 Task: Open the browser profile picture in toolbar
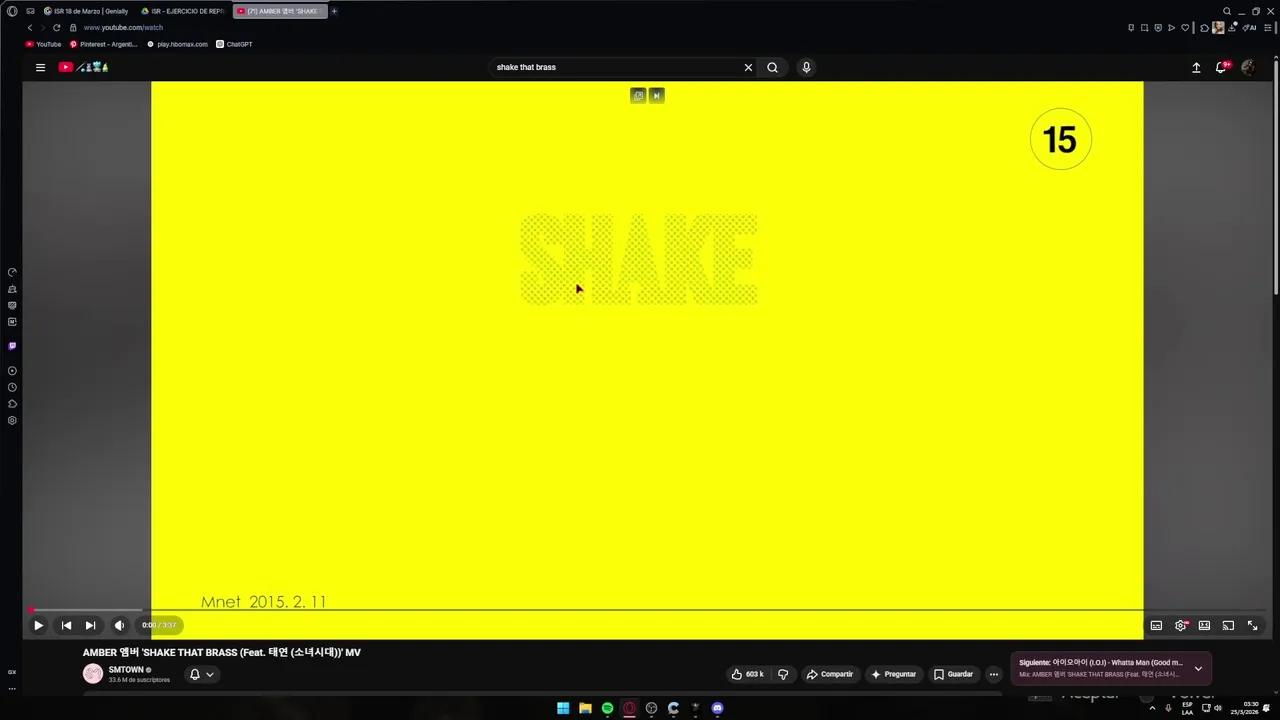[x=1218, y=28]
